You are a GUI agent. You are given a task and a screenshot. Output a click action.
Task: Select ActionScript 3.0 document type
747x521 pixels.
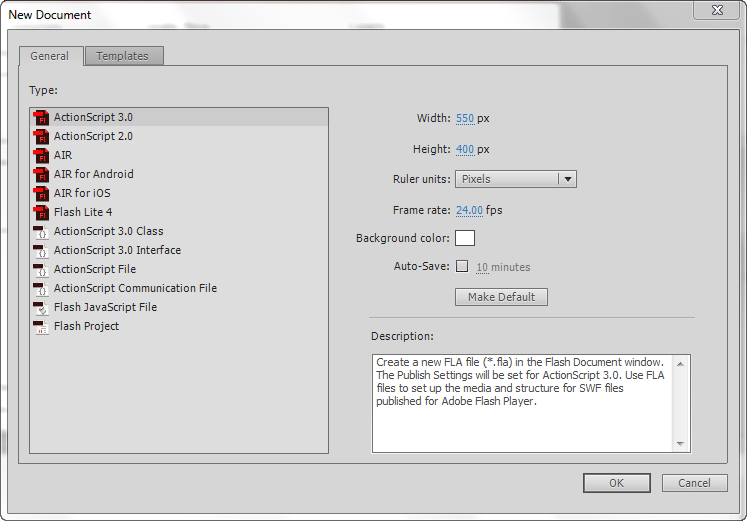click(179, 117)
